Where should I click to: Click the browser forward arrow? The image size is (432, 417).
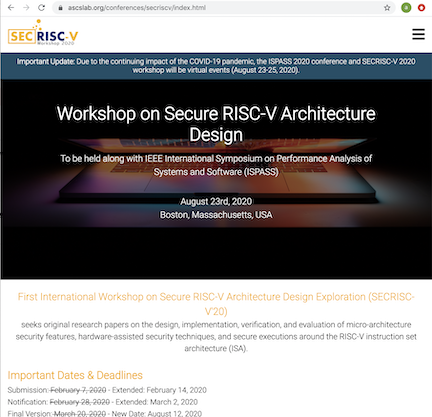pyautogui.click(x=26, y=8)
